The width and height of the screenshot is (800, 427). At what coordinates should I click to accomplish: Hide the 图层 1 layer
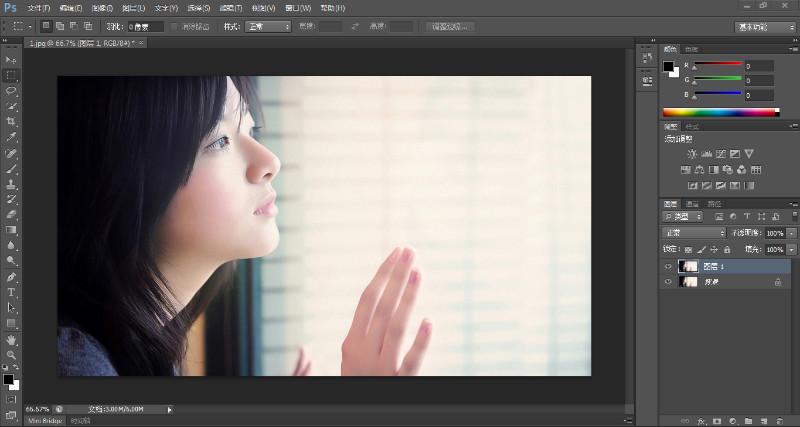click(668, 267)
